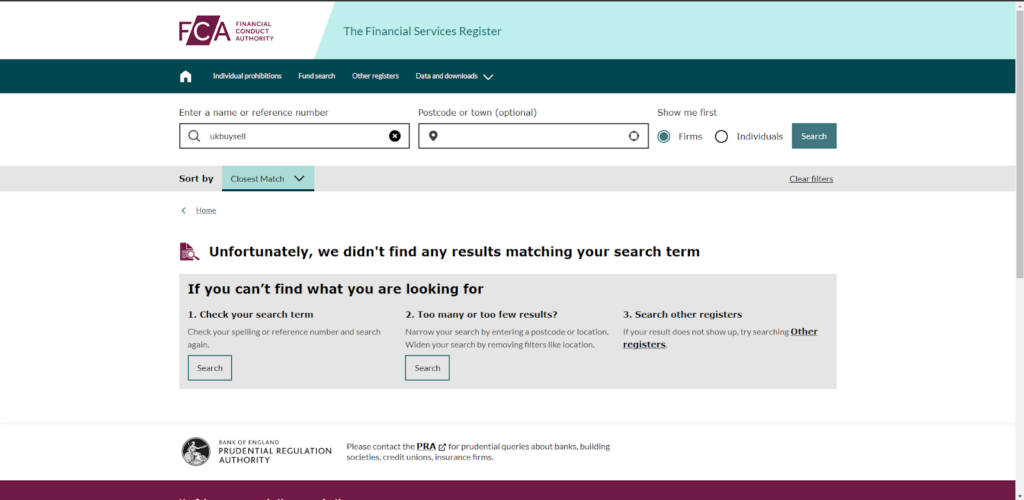Screen dimensions: 1024x500
Task: Expand the Data and downloads menu
Action: click(x=455, y=76)
